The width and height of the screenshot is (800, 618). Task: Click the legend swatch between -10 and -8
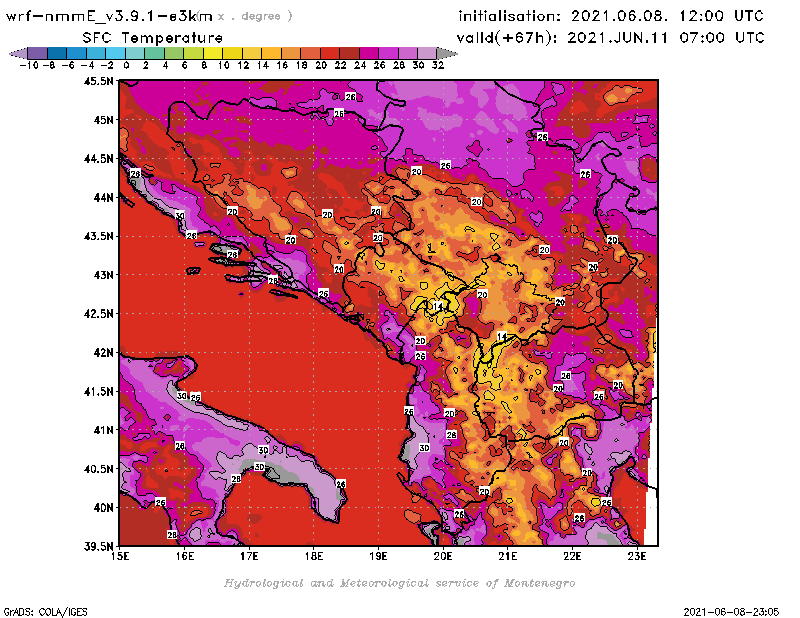coord(38,53)
